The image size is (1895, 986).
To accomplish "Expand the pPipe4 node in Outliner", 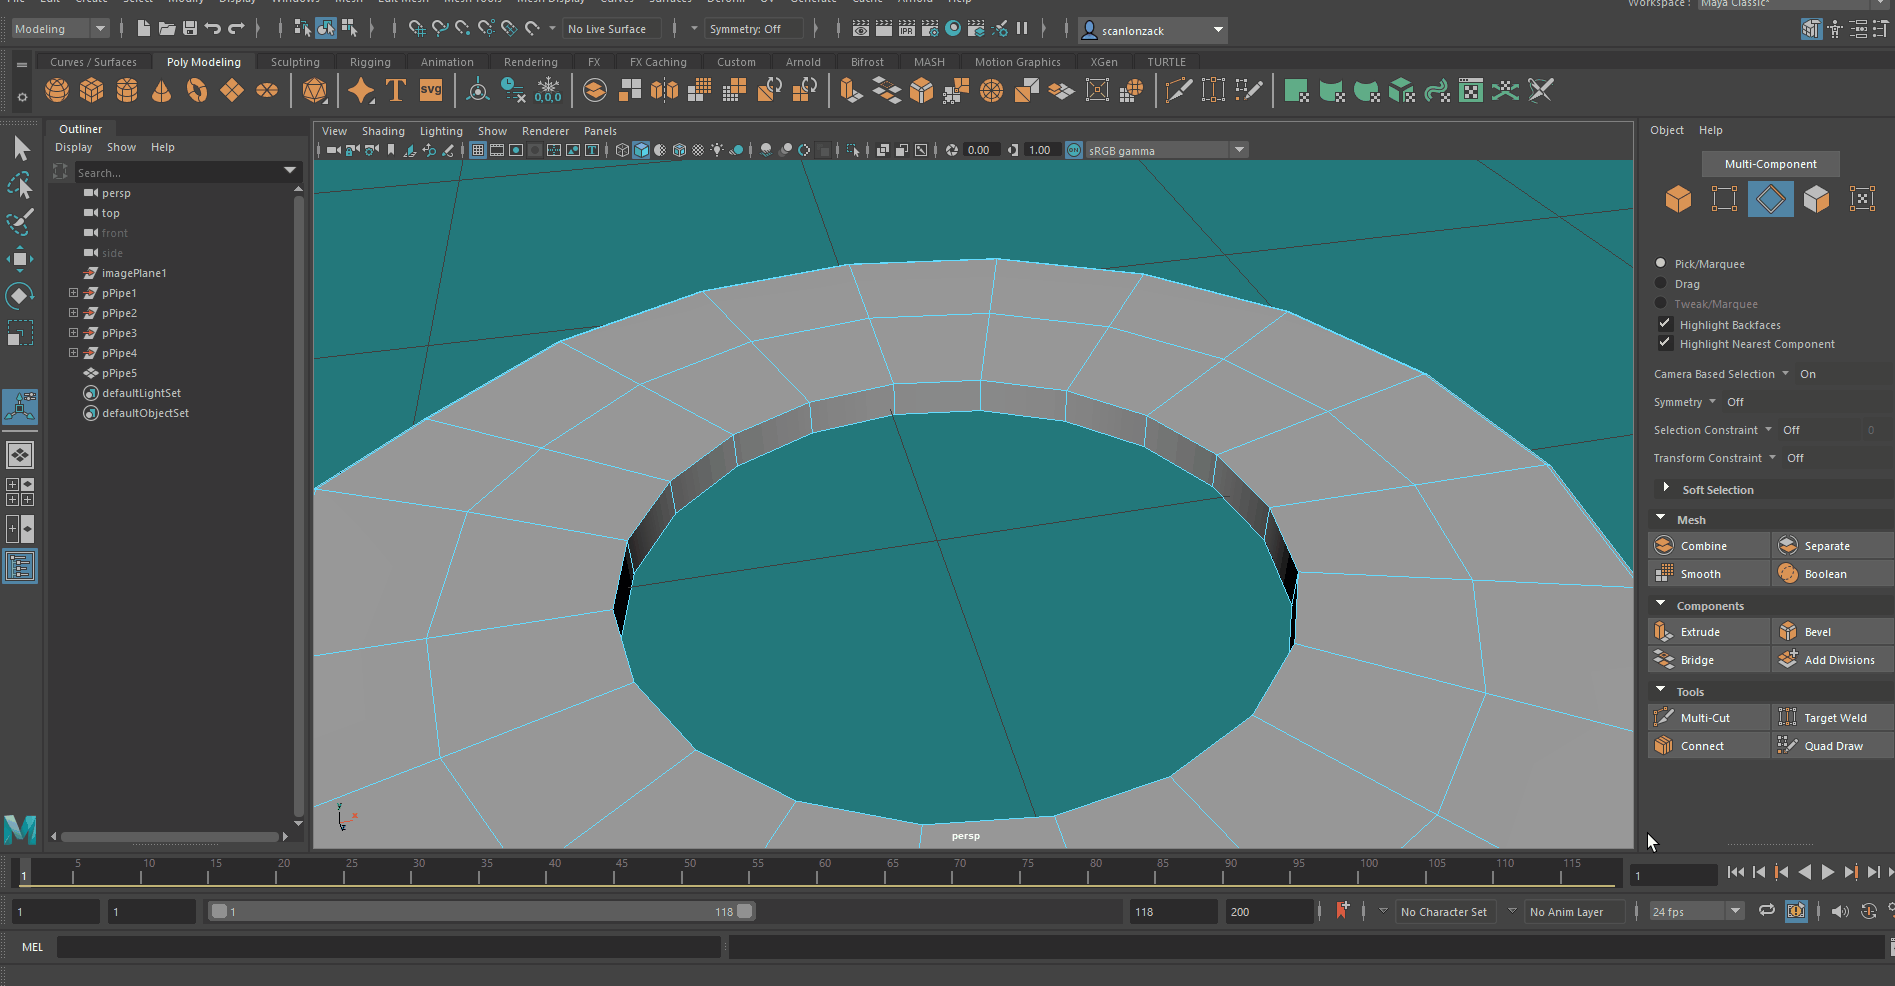I will [x=73, y=353].
